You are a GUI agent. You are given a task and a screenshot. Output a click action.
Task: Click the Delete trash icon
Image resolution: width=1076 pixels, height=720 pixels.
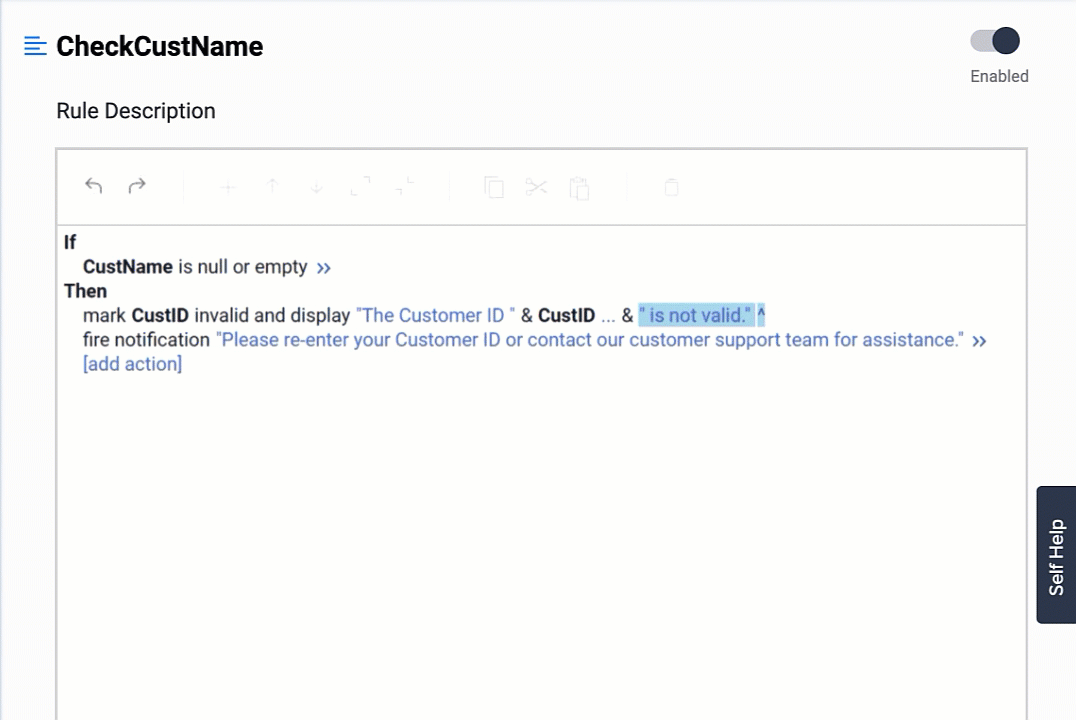pos(671,187)
